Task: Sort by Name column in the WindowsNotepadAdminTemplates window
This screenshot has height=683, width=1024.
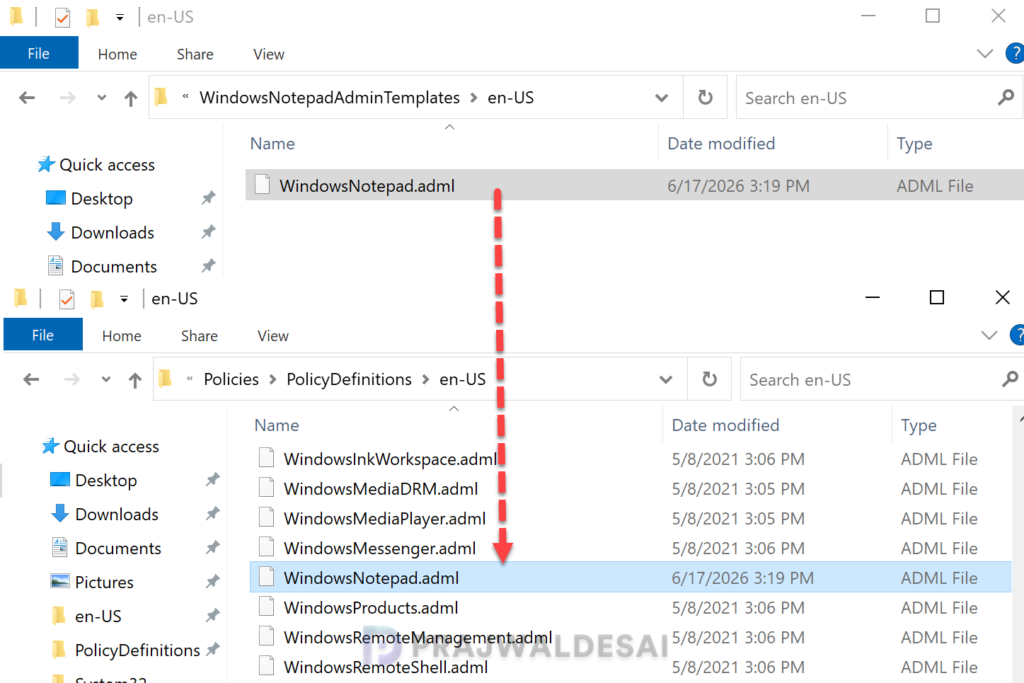Action: [x=272, y=144]
